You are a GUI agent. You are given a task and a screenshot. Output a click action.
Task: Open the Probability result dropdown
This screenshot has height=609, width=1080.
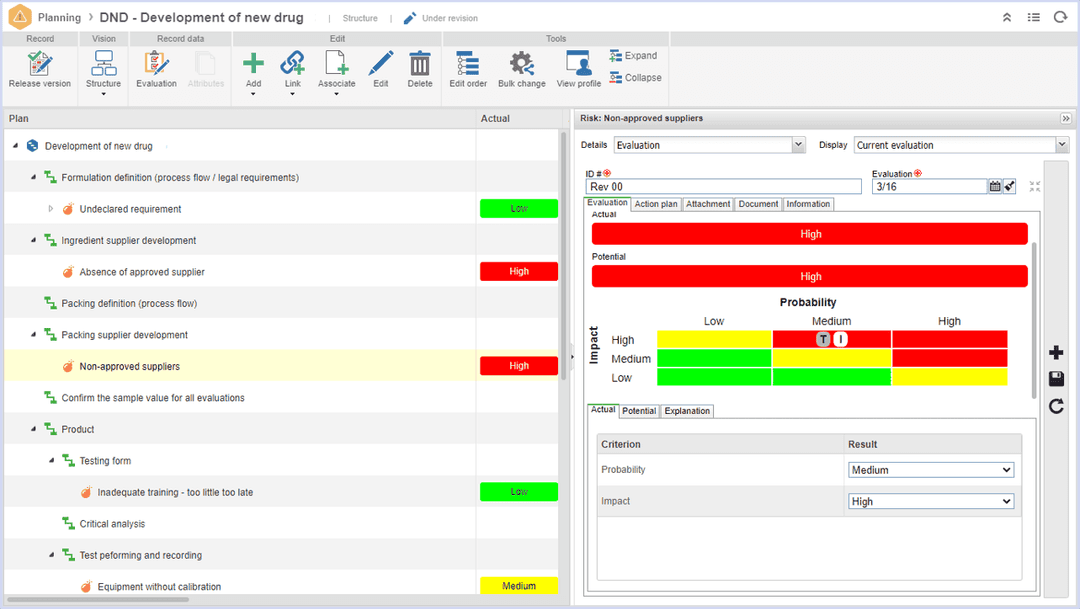tap(931, 470)
